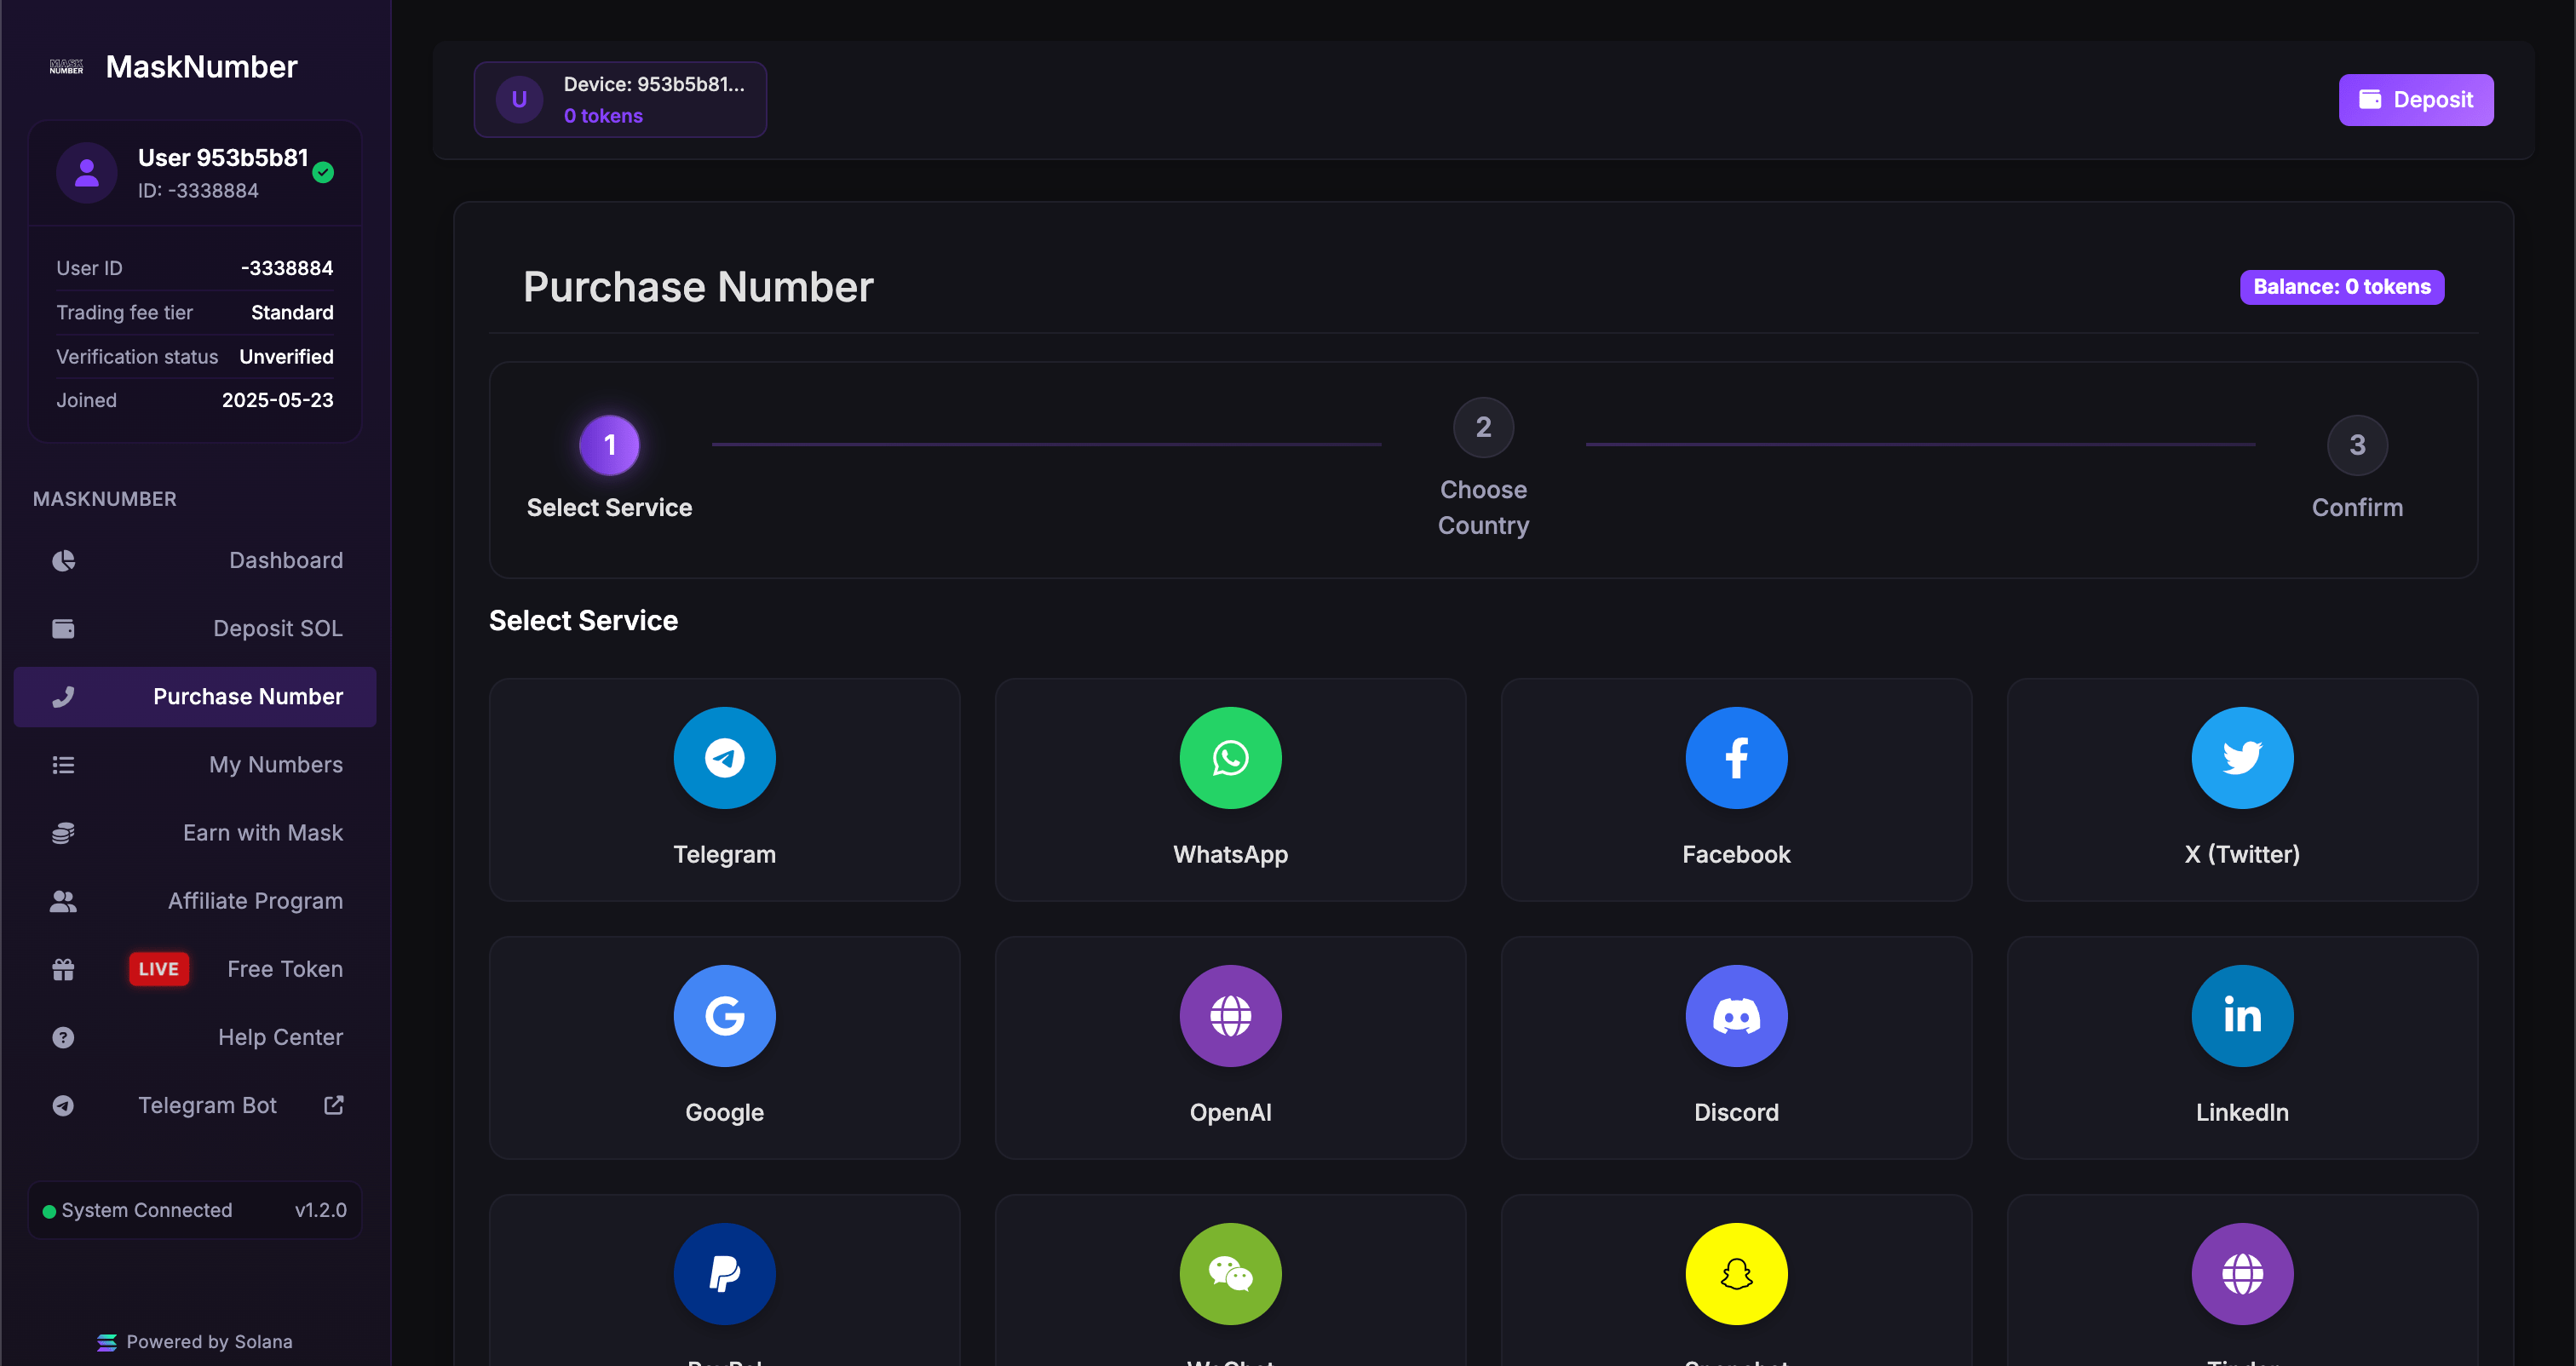
Task: Open the Dashboard menu item
Action: pos(195,560)
